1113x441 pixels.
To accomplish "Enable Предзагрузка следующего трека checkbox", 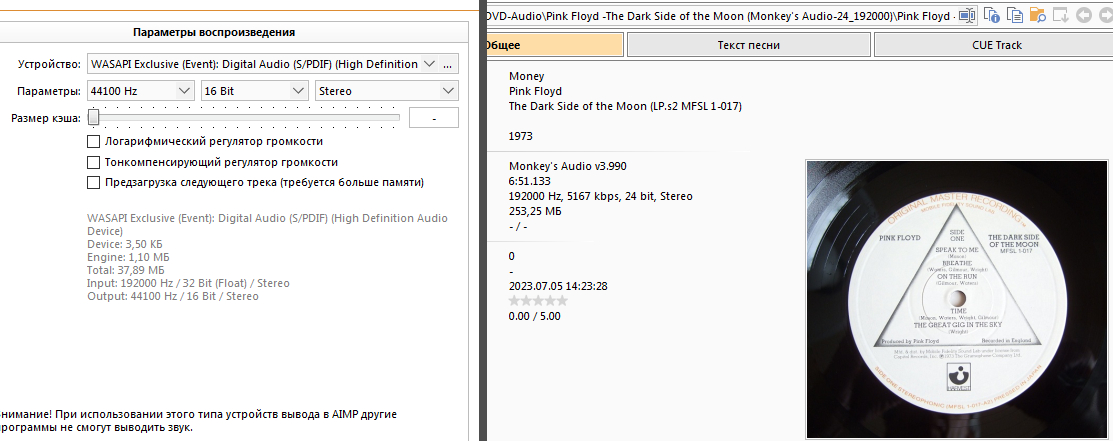I will point(94,183).
